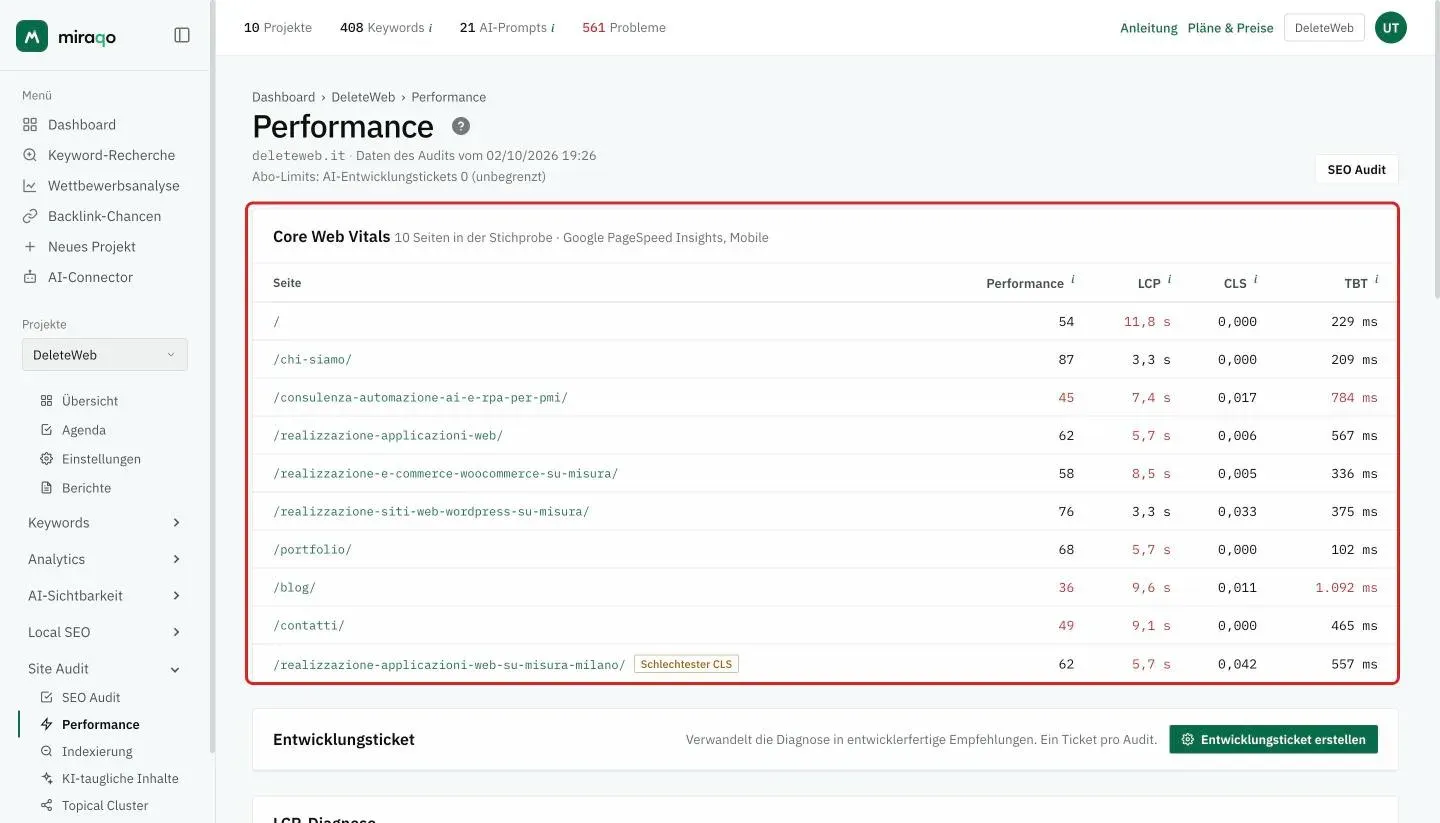Open the /blog/ page link
Image resolution: width=1440 pixels, height=823 pixels.
pos(294,588)
